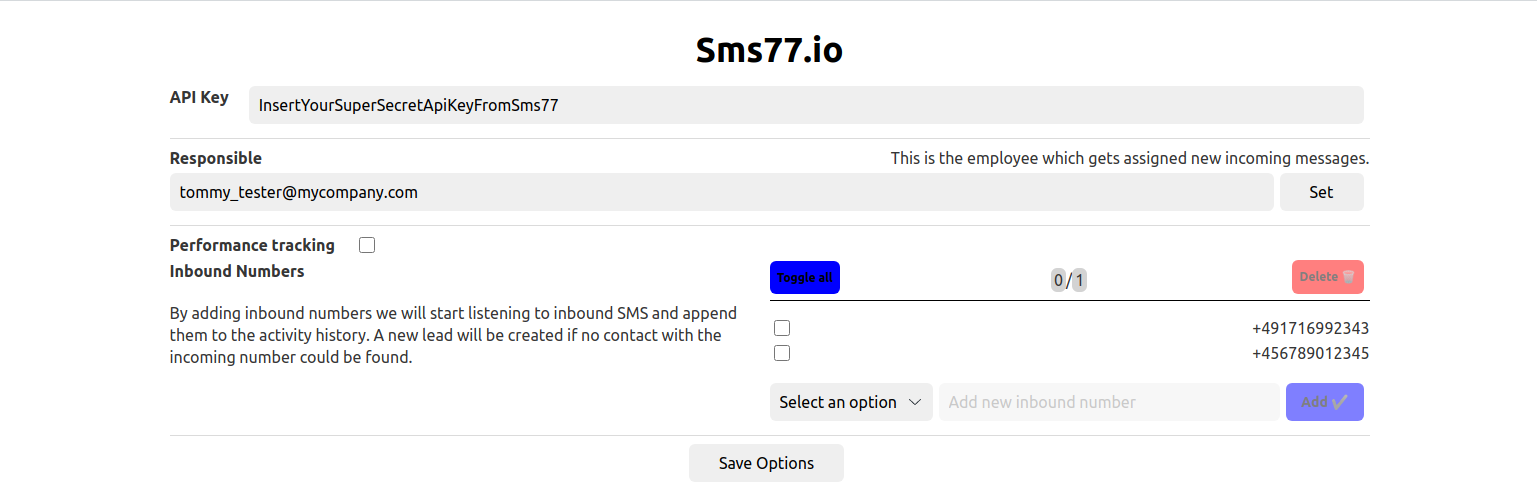
Task: Click the Sms77.io page title
Action: click(769, 51)
